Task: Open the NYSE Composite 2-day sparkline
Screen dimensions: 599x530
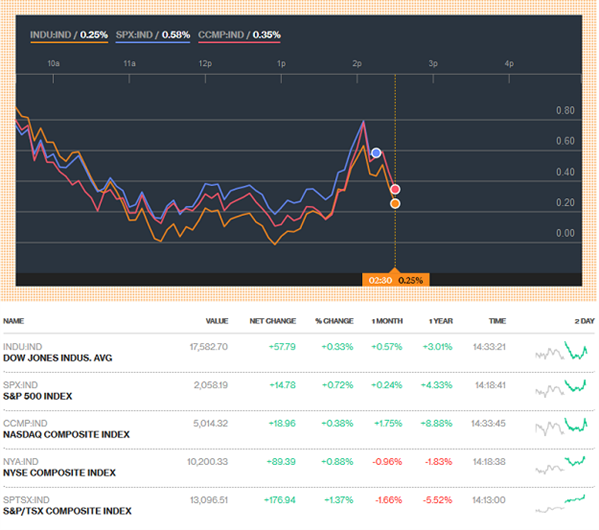Action: [560, 465]
